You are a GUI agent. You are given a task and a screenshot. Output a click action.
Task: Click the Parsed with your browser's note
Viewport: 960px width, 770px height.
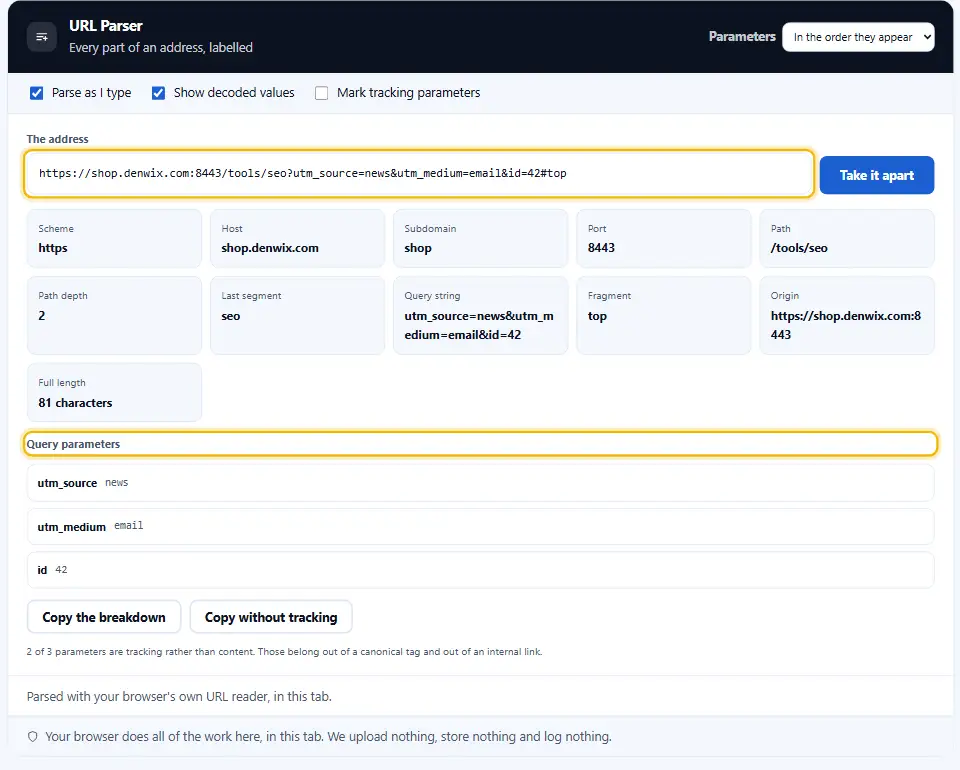pyautogui.click(x=179, y=697)
